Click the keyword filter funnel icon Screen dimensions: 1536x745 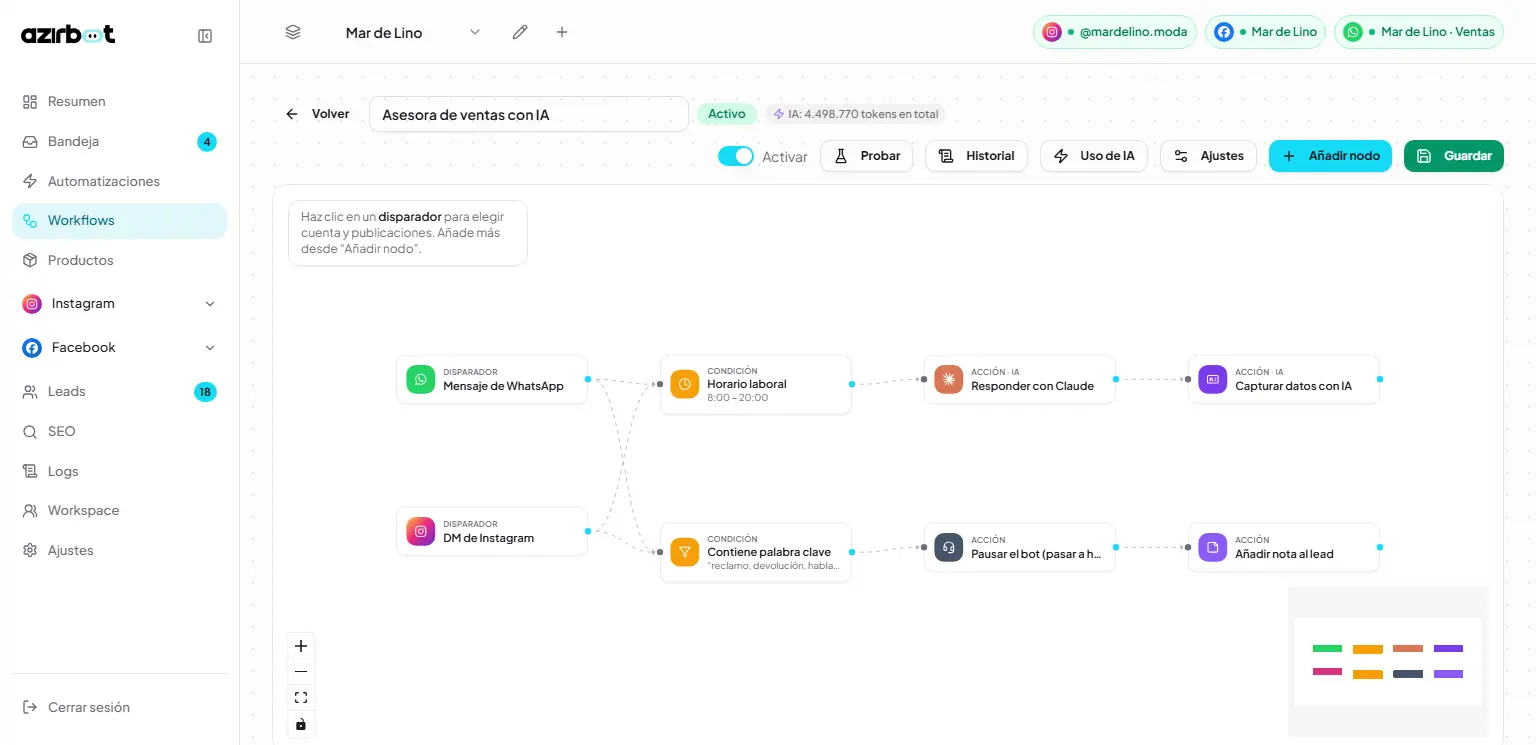(685, 552)
